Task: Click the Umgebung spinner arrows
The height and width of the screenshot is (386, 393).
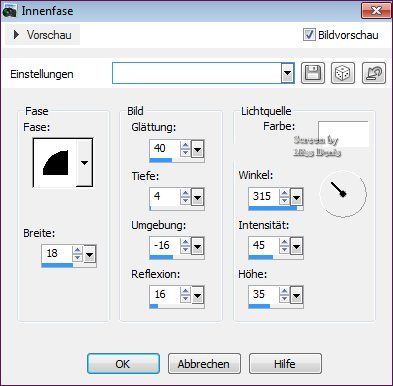Action: click(x=185, y=246)
